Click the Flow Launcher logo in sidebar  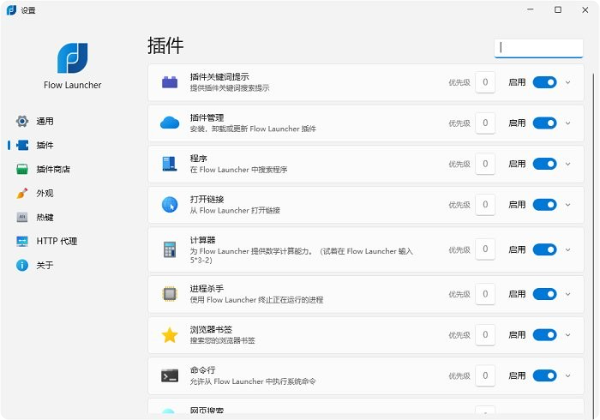tap(72, 58)
